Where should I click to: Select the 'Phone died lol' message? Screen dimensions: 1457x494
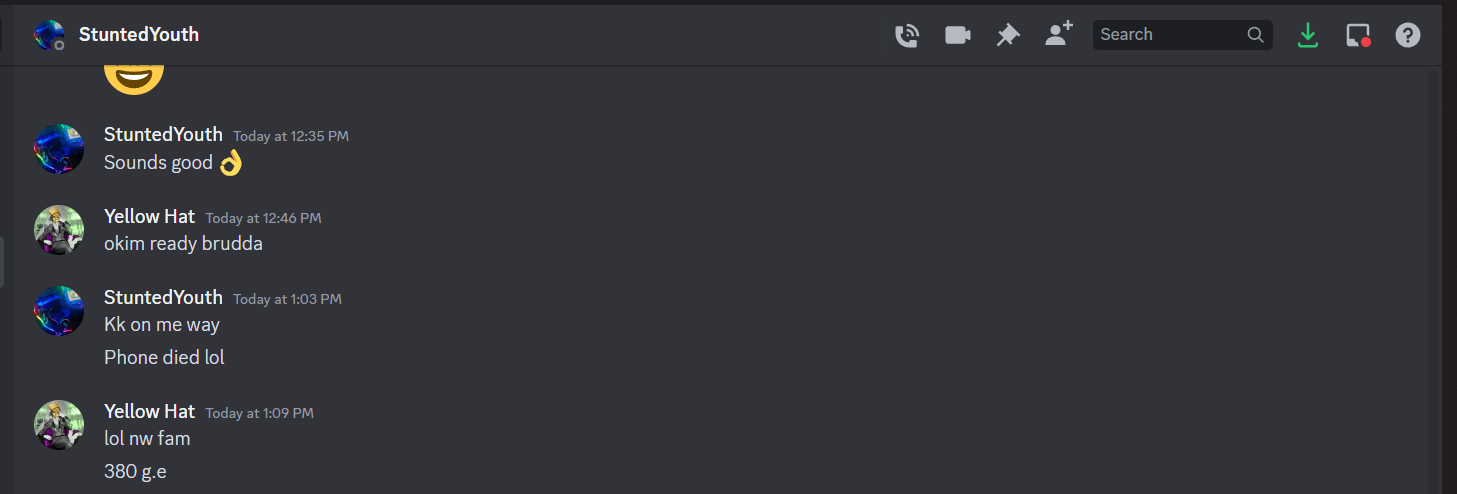(164, 357)
